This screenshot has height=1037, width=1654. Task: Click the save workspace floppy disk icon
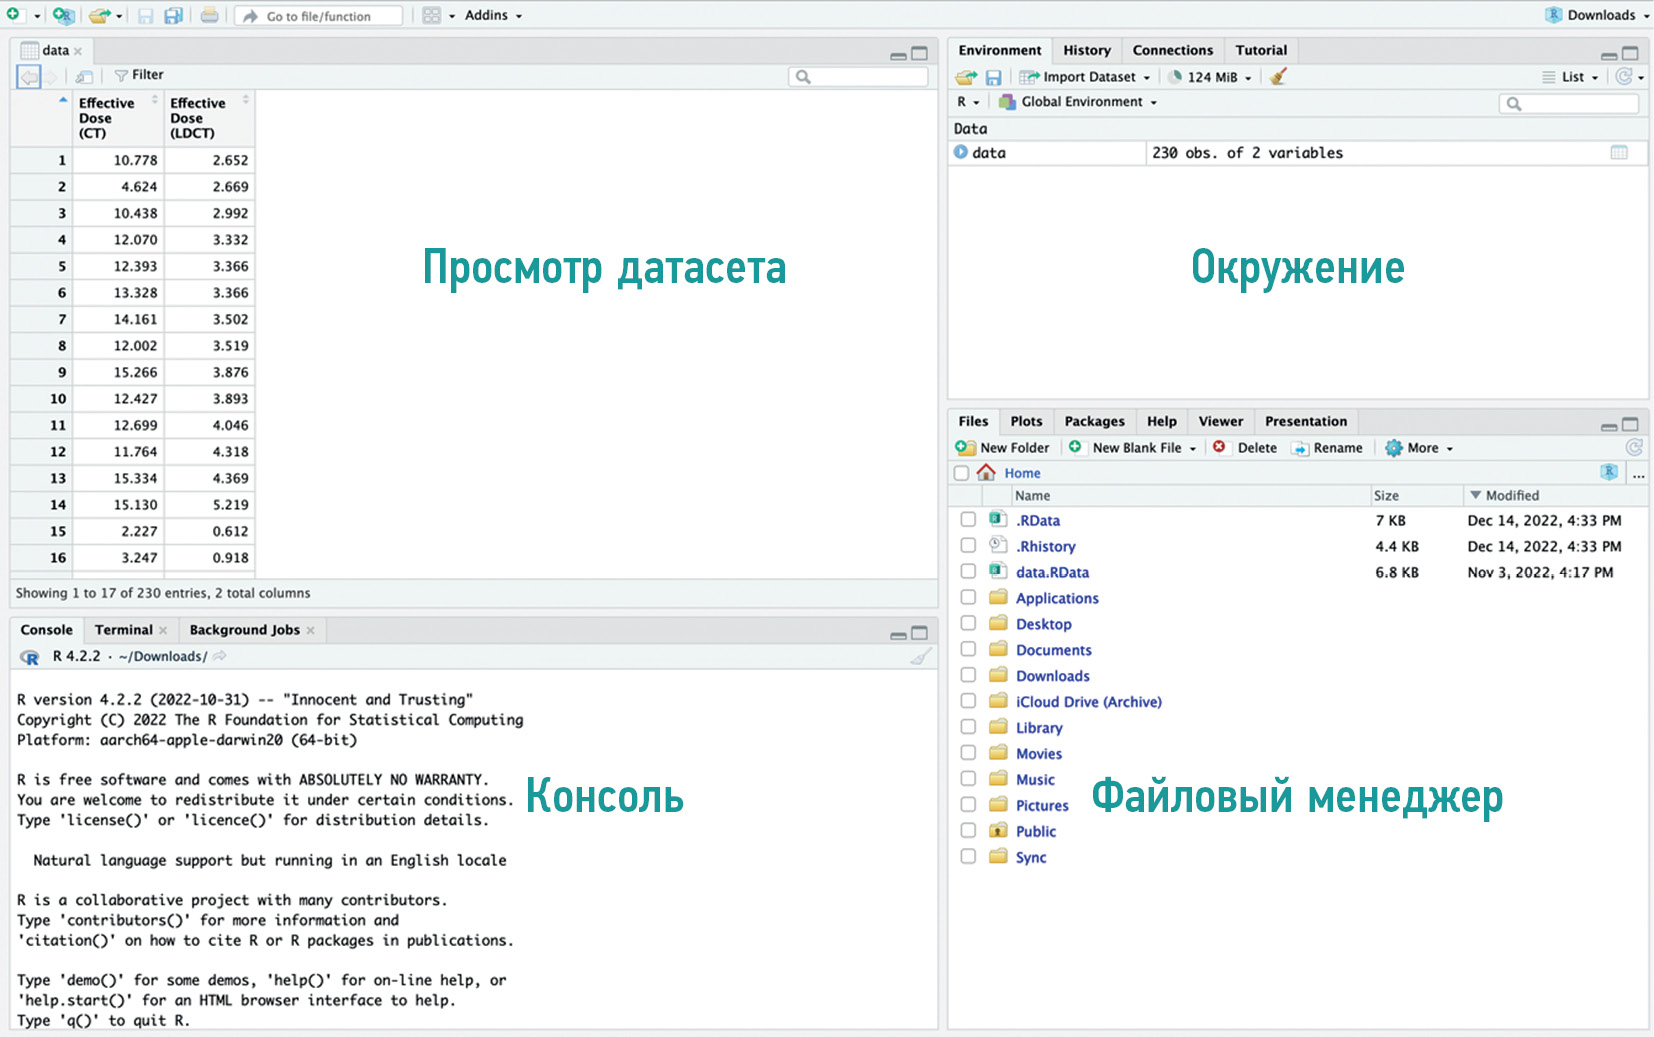point(993,77)
